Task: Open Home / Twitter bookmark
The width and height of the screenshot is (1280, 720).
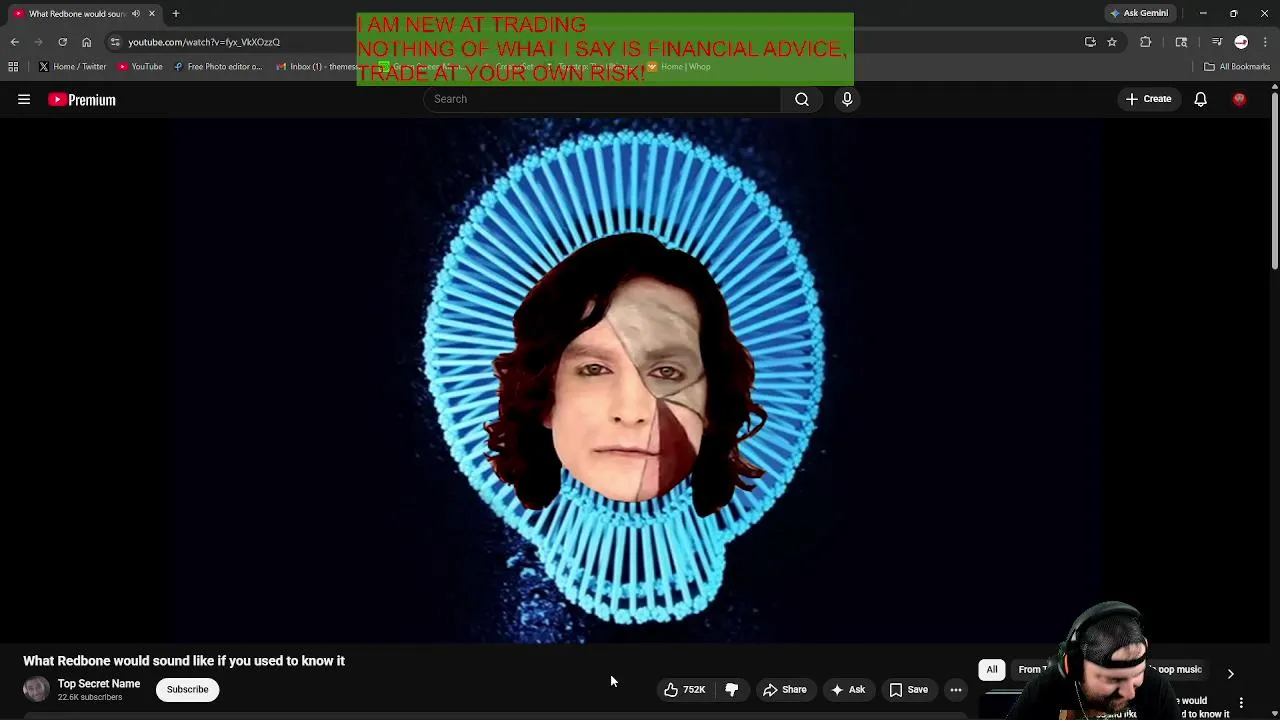Action: pos(73,67)
